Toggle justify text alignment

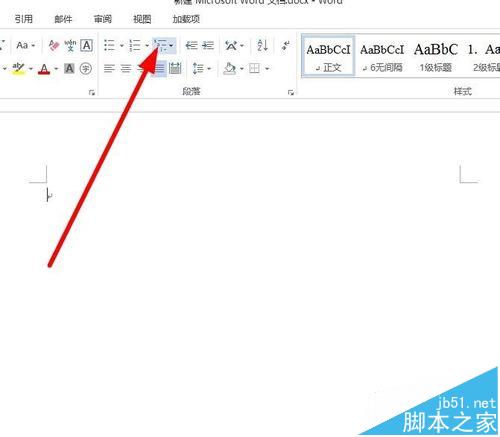pyautogui.click(x=160, y=69)
